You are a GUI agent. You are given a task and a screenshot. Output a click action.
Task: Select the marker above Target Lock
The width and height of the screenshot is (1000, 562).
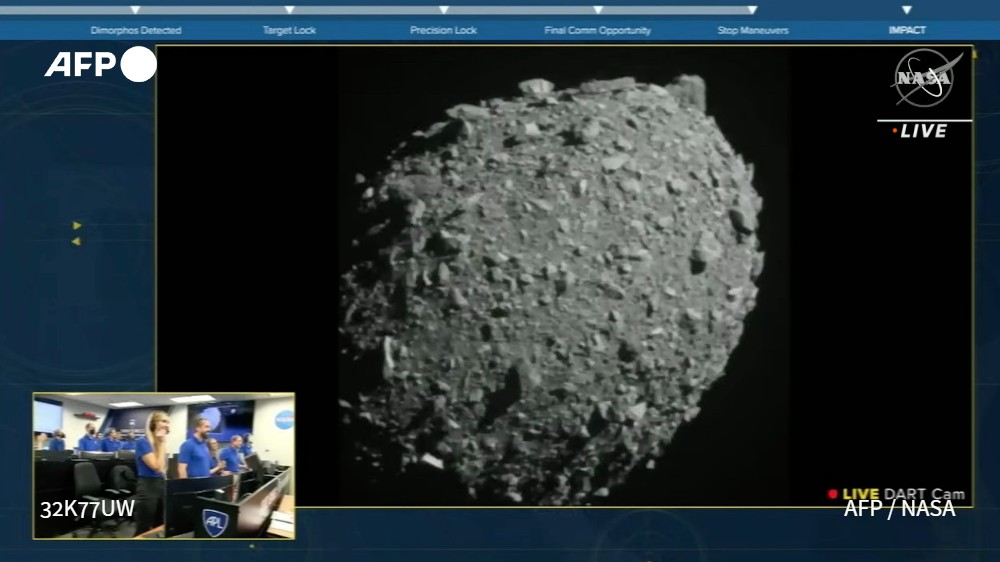pos(290,10)
